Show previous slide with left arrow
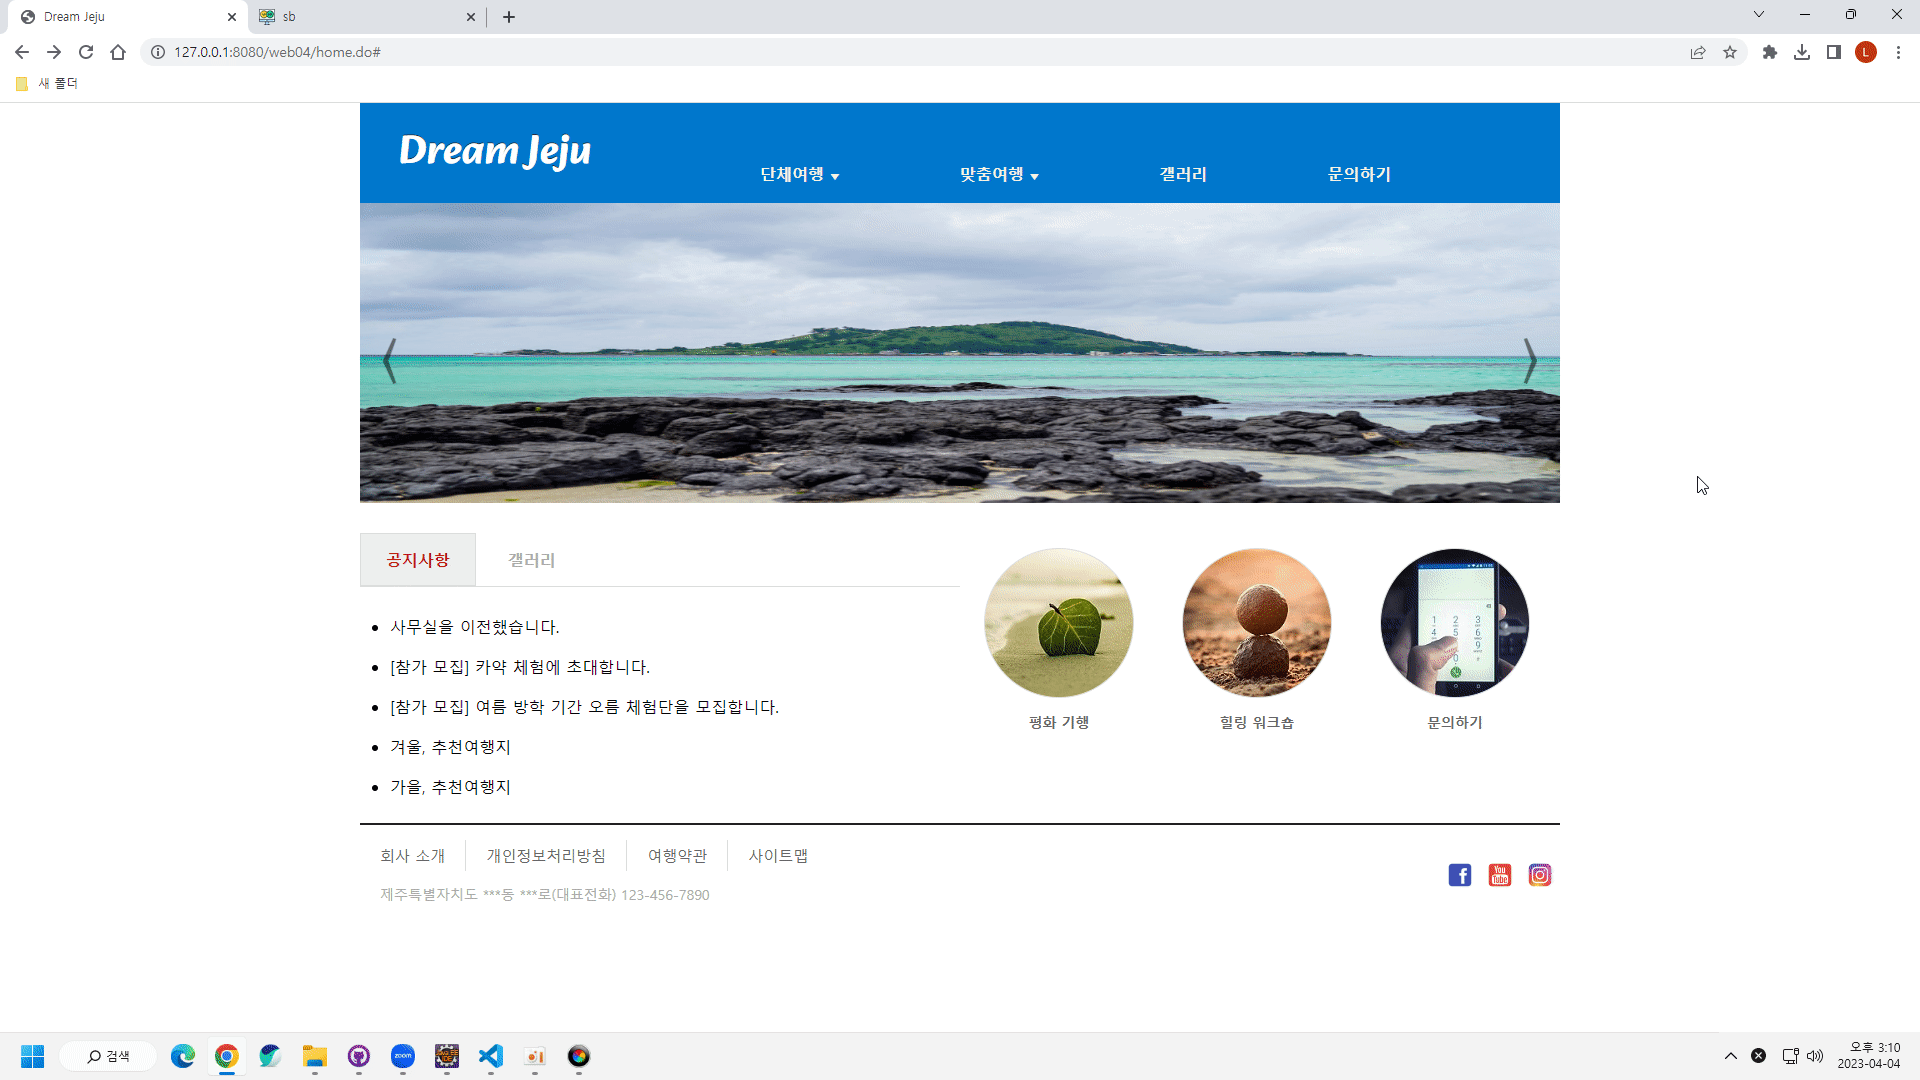The image size is (1920, 1080). tap(390, 360)
